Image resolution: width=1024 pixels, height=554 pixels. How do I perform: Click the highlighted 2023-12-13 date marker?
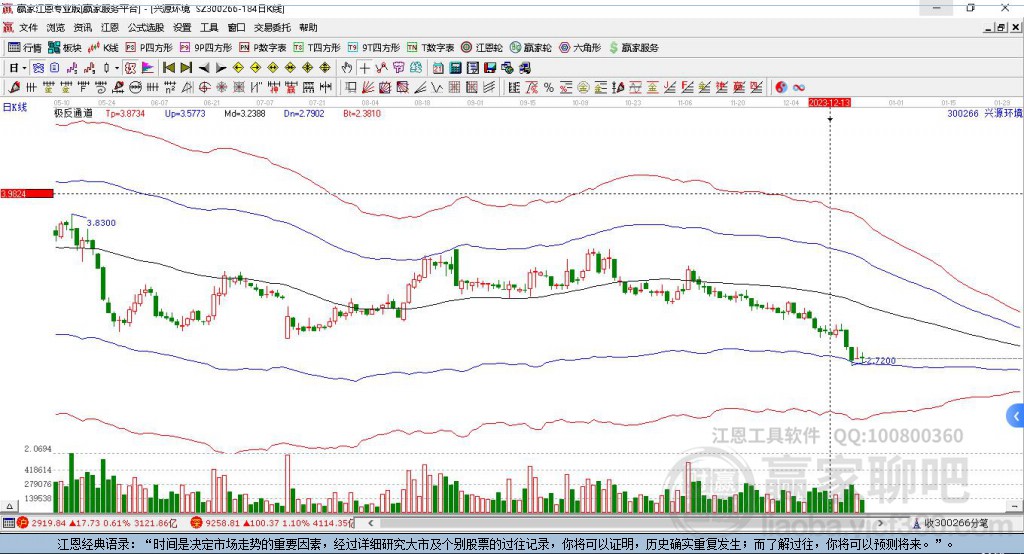point(829,103)
